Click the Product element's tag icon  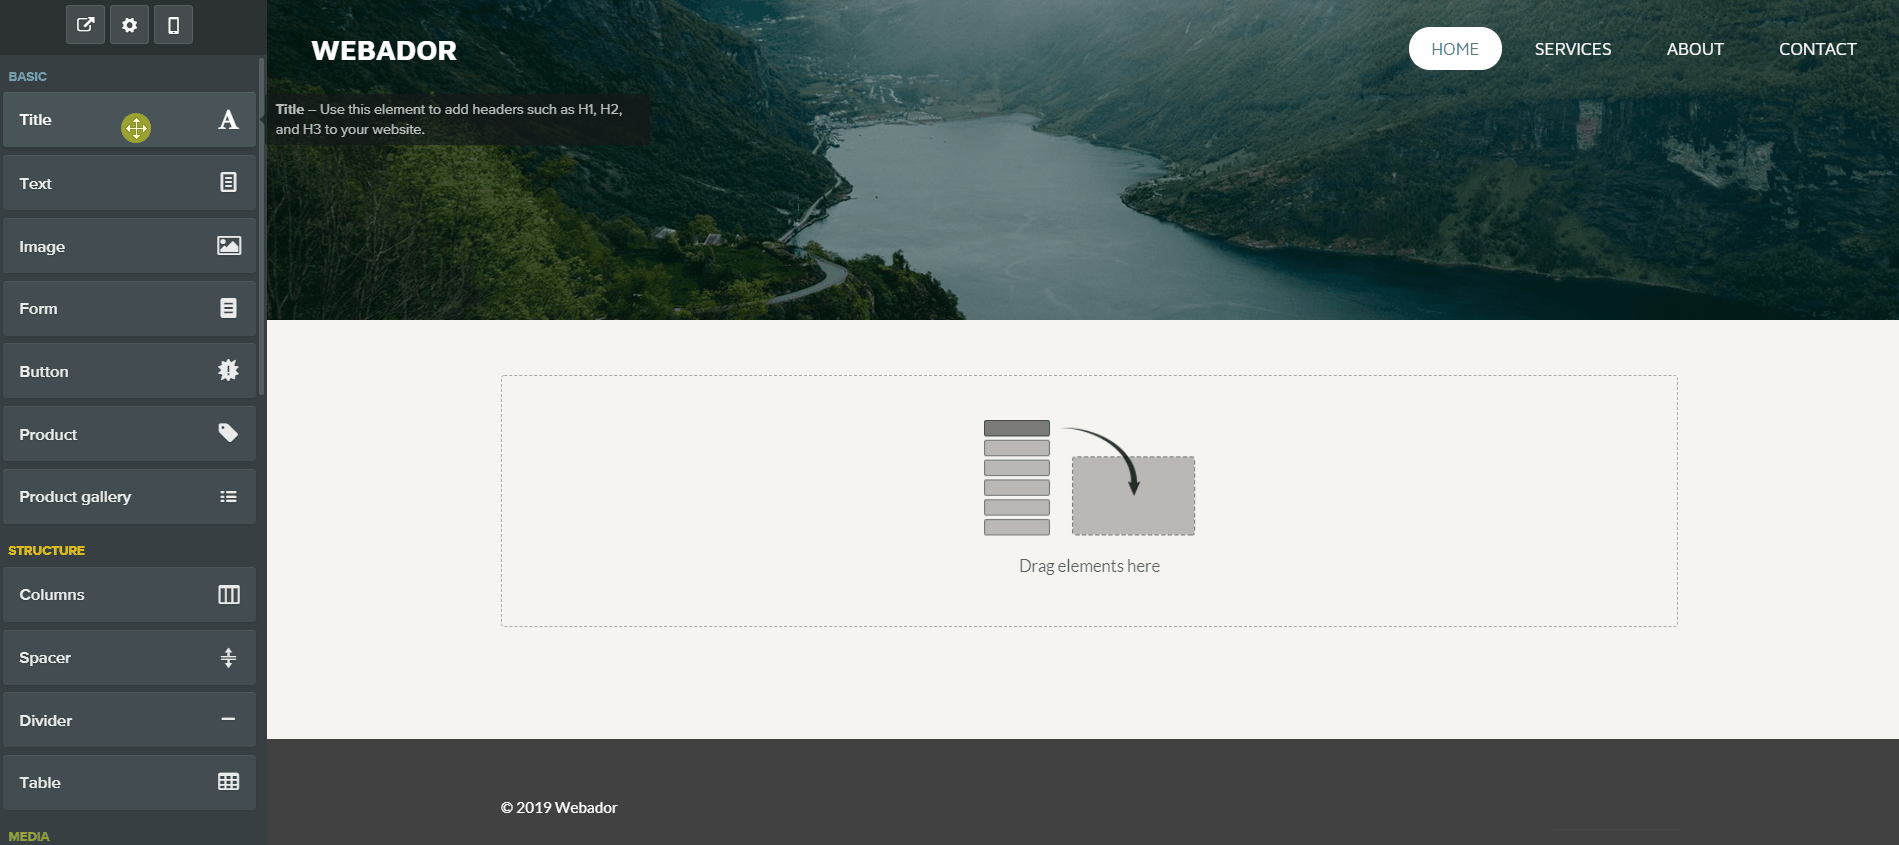point(228,433)
